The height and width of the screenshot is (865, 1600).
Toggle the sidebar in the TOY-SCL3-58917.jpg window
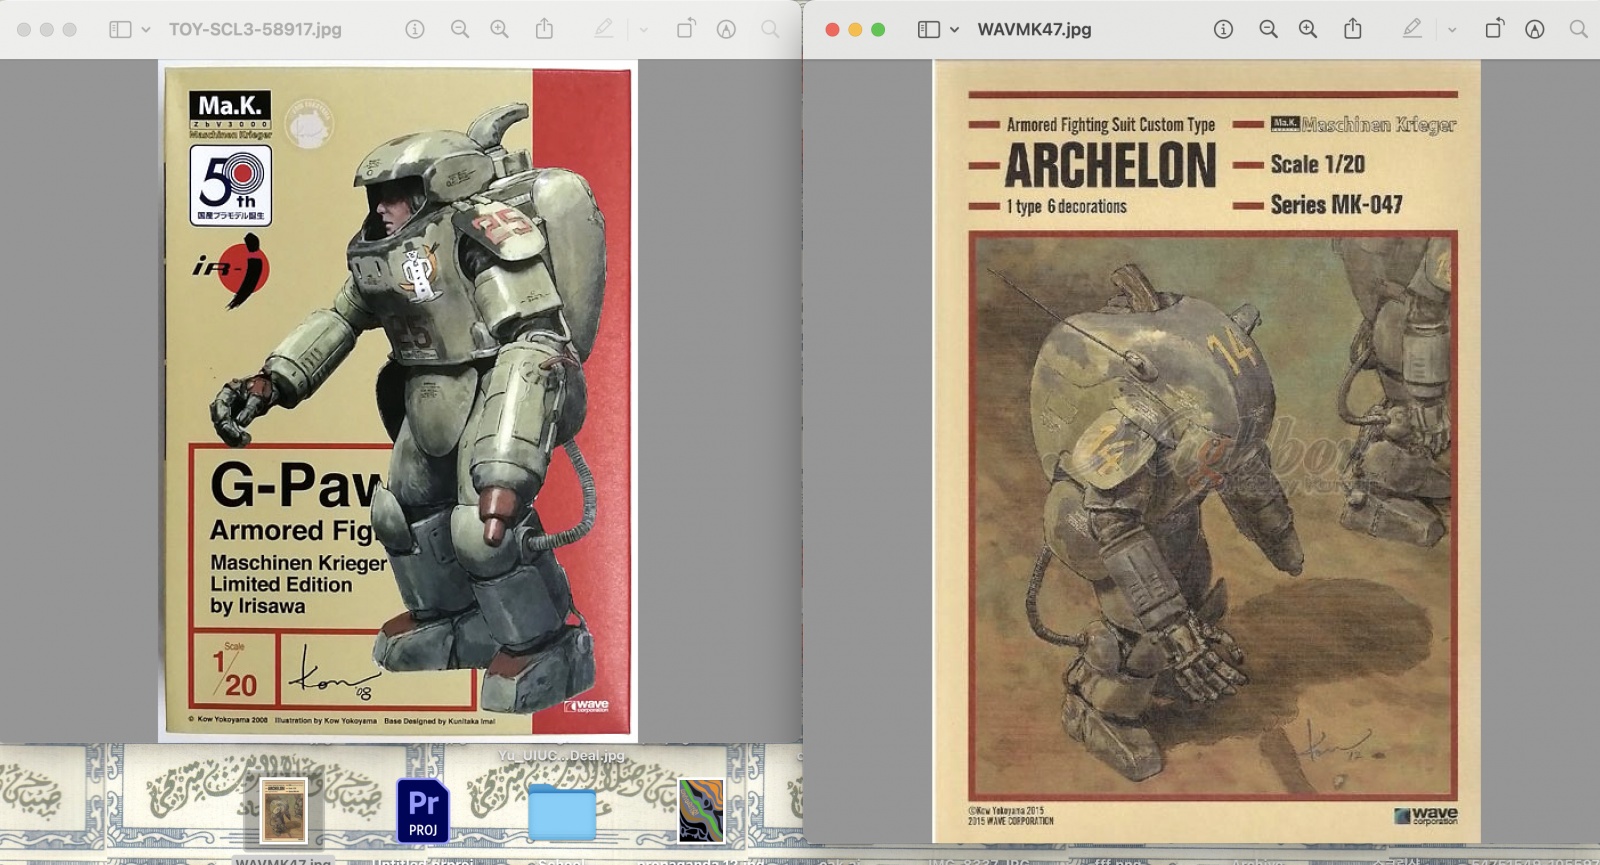(120, 30)
